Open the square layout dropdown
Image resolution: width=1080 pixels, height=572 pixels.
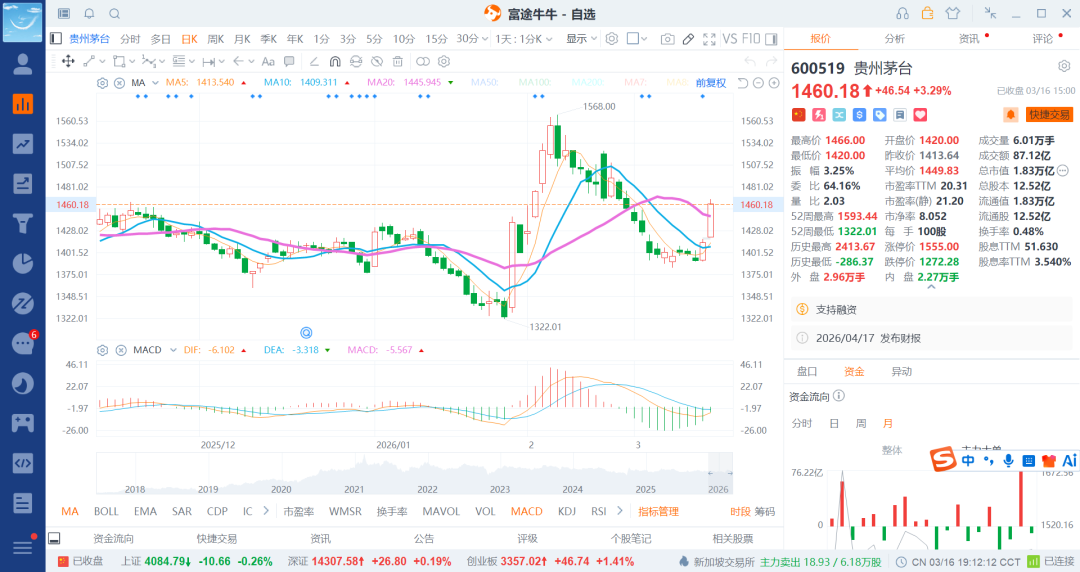coord(637,39)
